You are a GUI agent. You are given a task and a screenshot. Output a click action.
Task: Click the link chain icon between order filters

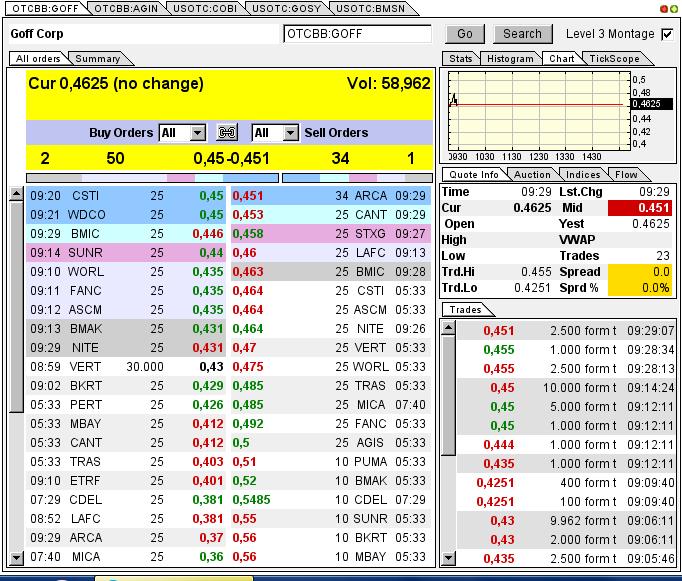(x=227, y=132)
